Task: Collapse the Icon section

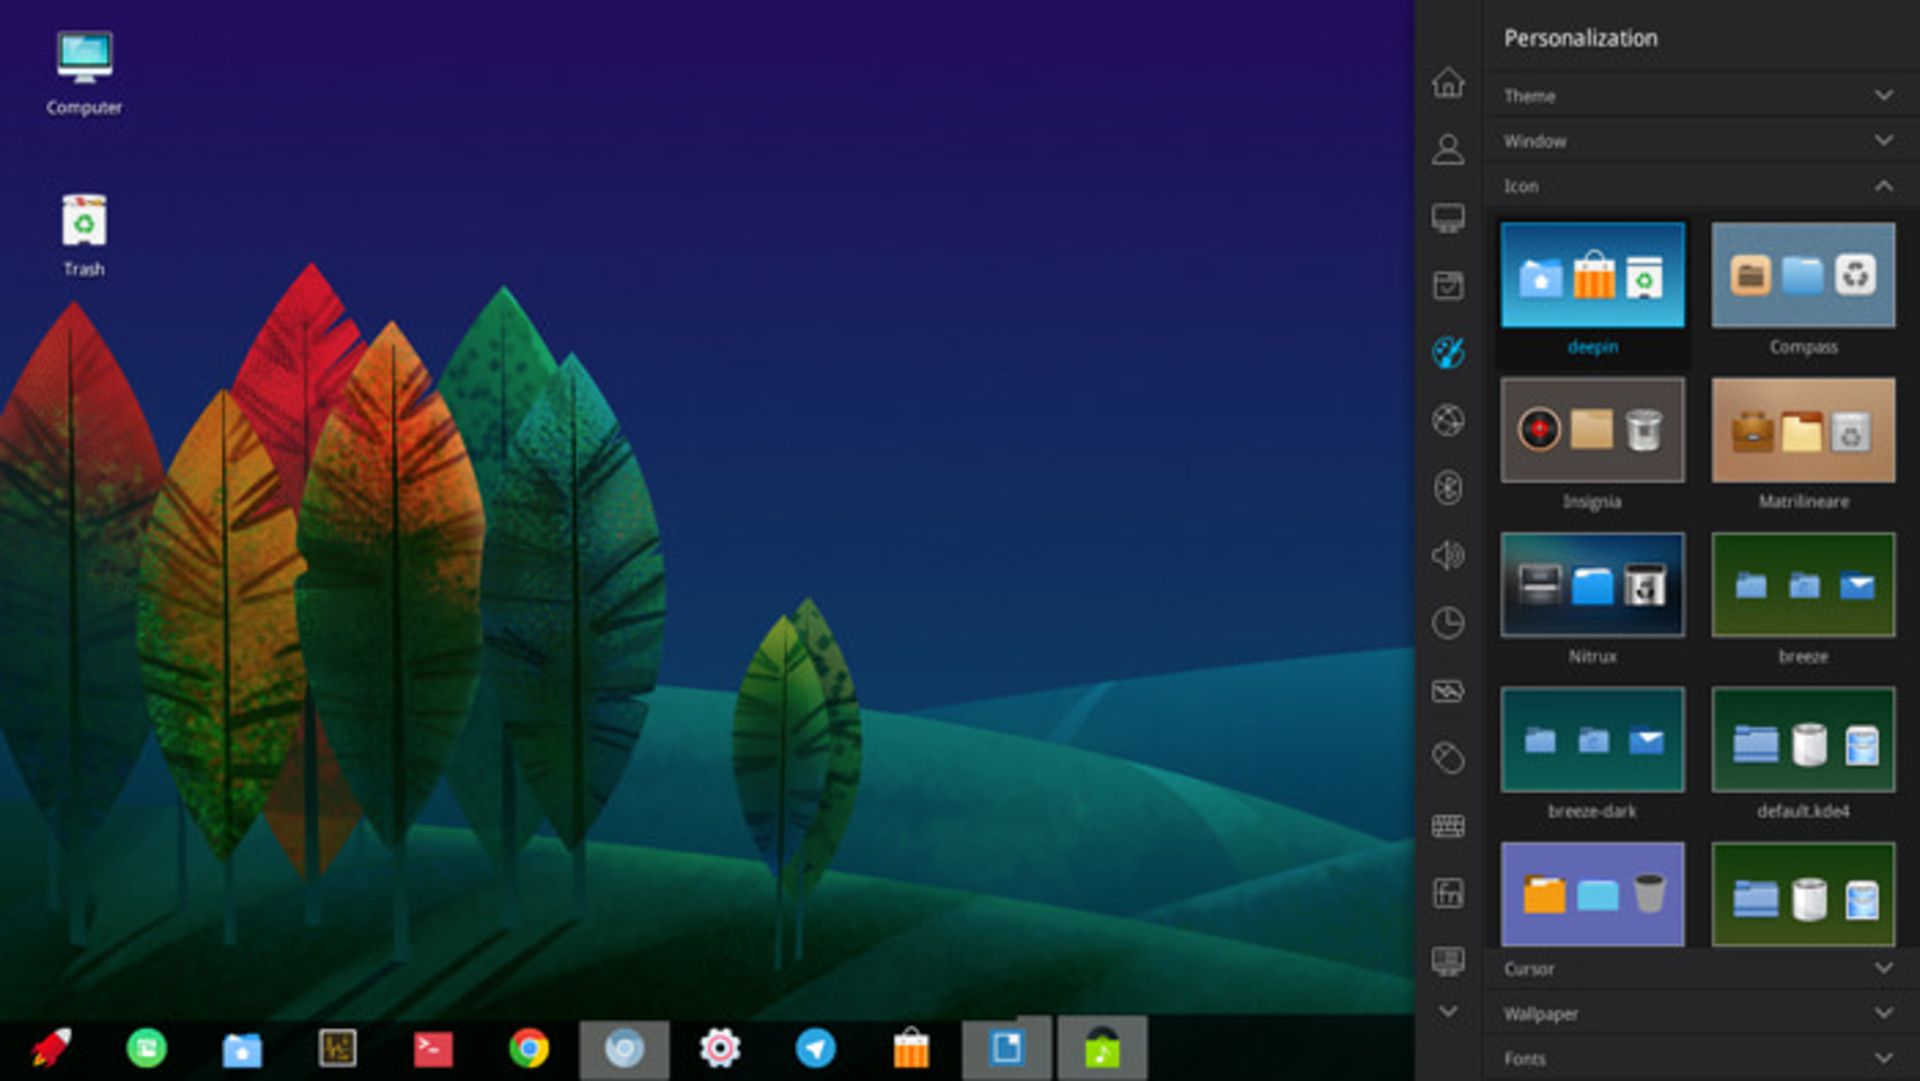Action: tap(1697, 186)
